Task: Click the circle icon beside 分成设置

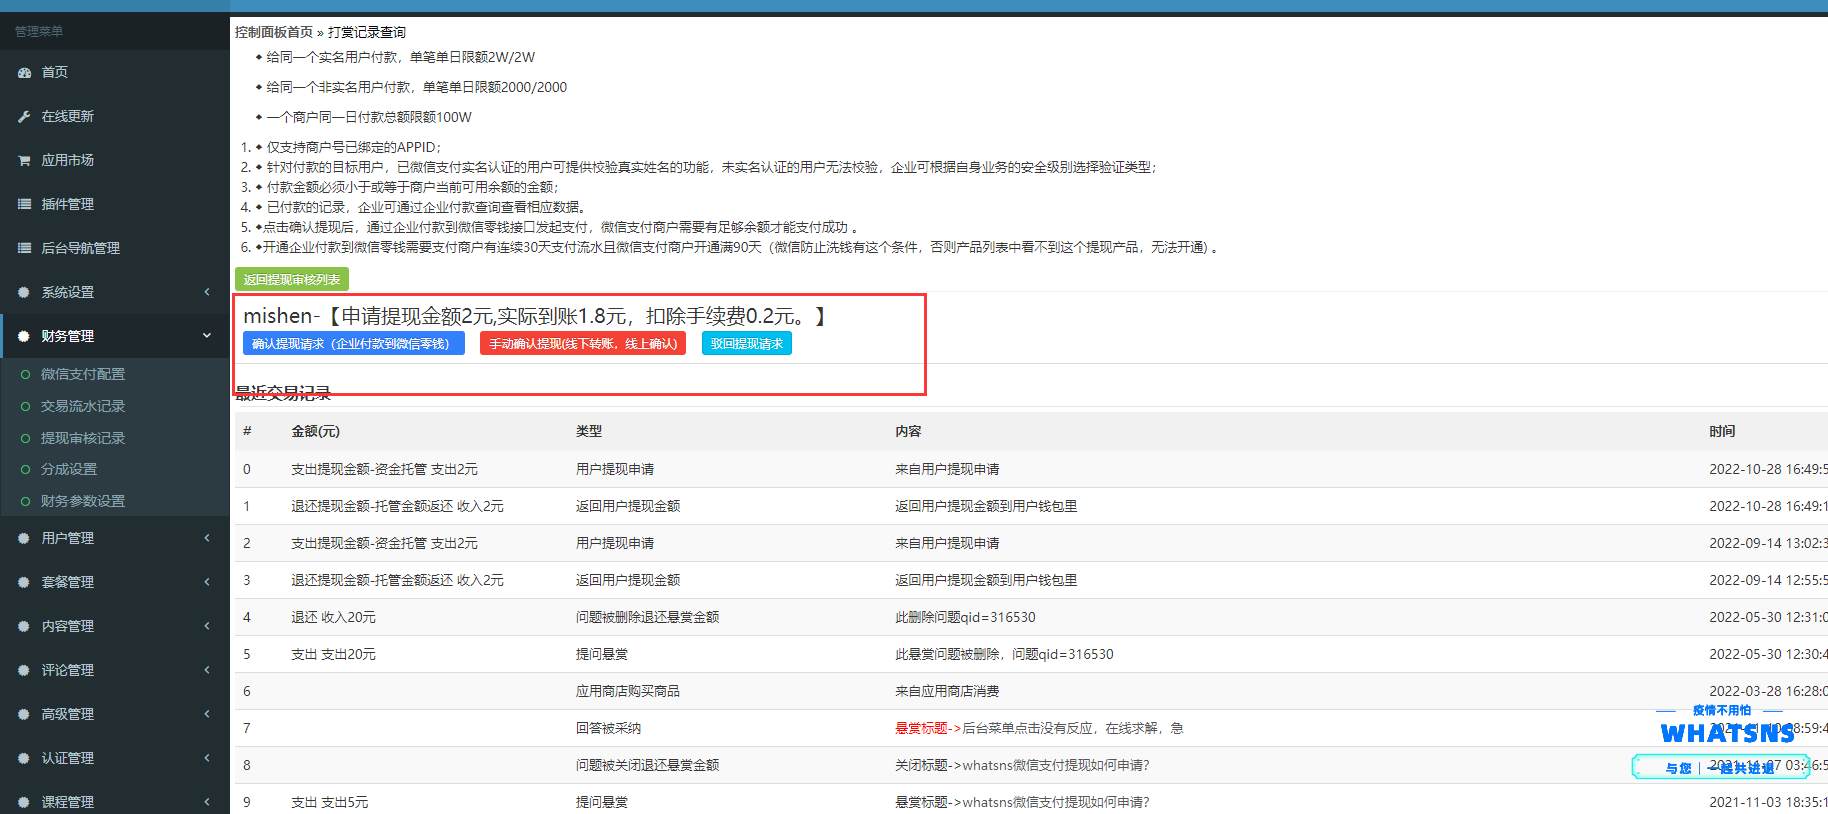Action: 26,469
